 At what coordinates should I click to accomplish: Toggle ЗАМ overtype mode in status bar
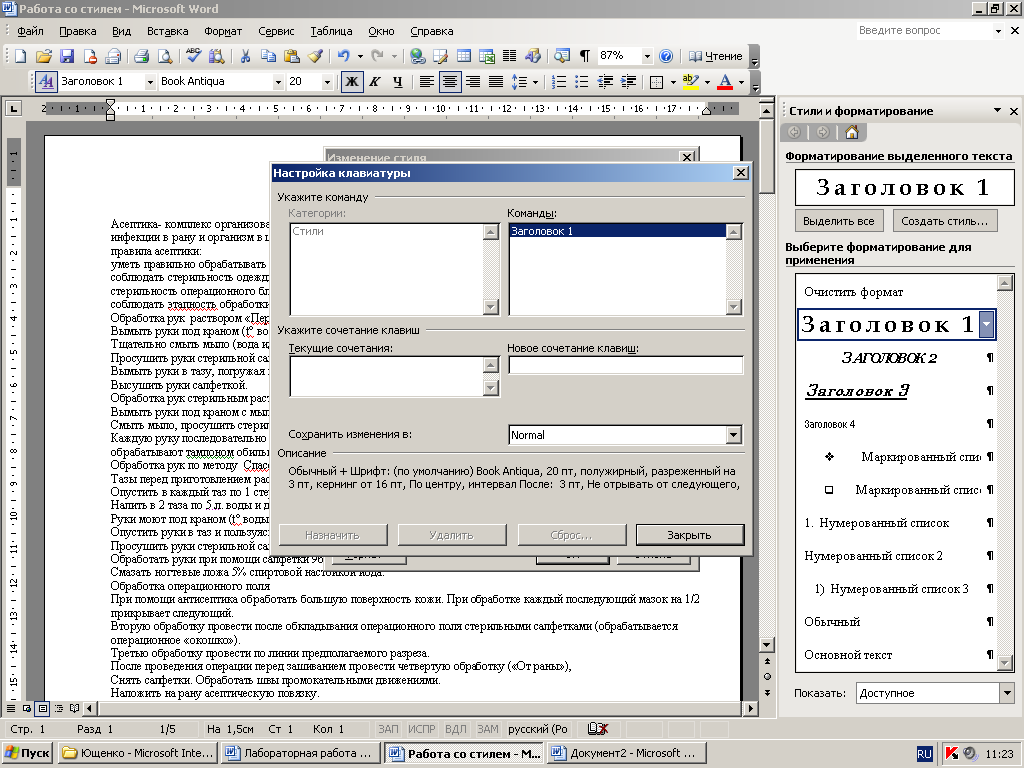pyautogui.click(x=488, y=729)
